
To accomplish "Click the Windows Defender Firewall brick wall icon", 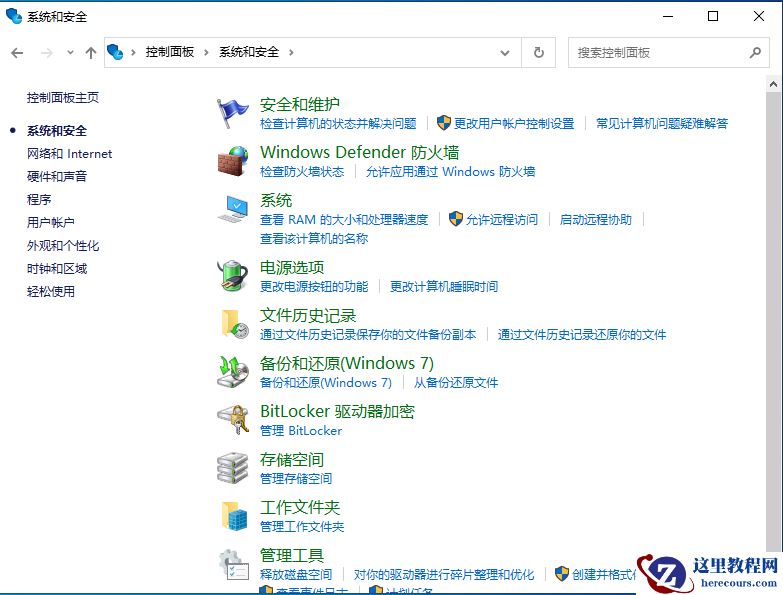I will pos(233,161).
